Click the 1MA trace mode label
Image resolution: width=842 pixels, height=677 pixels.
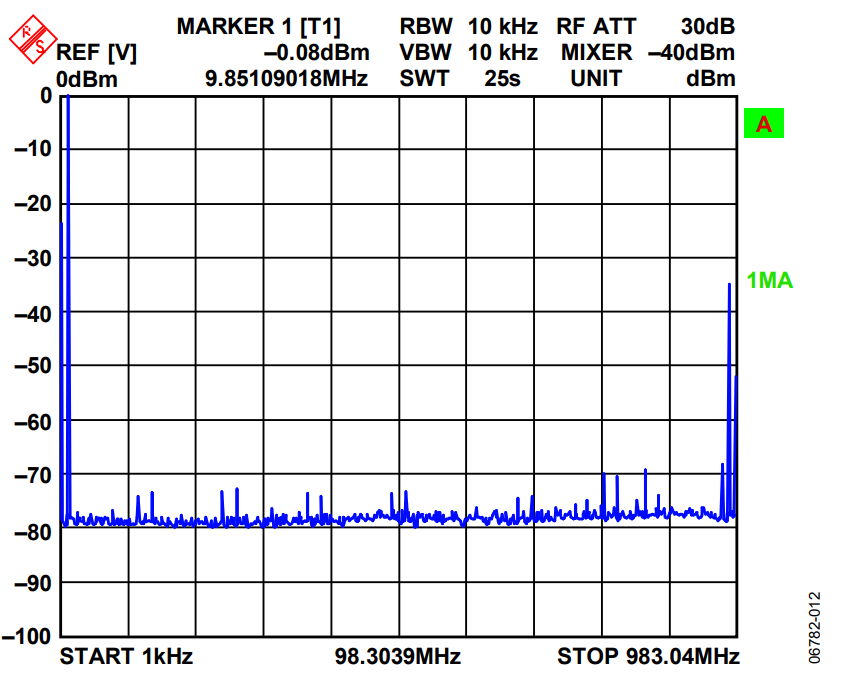click(770, 281)
